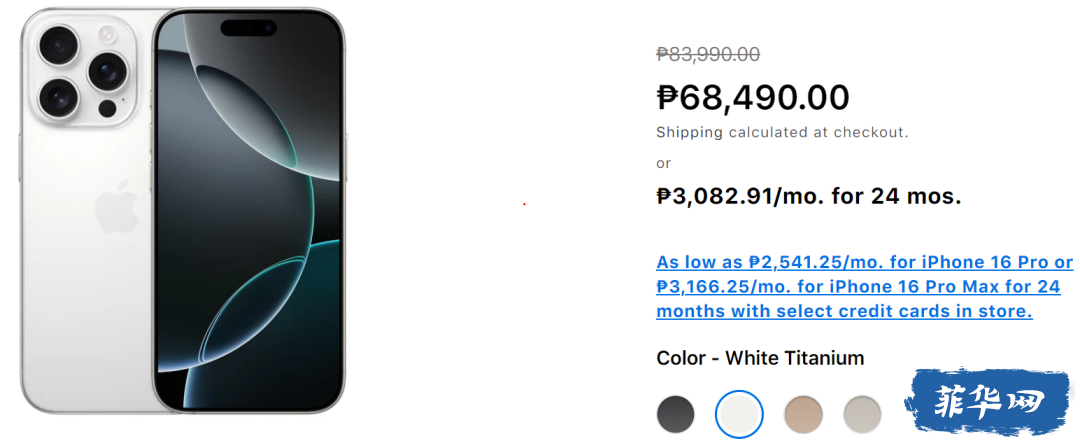Choose the selected White Titanium swatch
This screenshot has width=1080, height=448.
coord(739,413)
